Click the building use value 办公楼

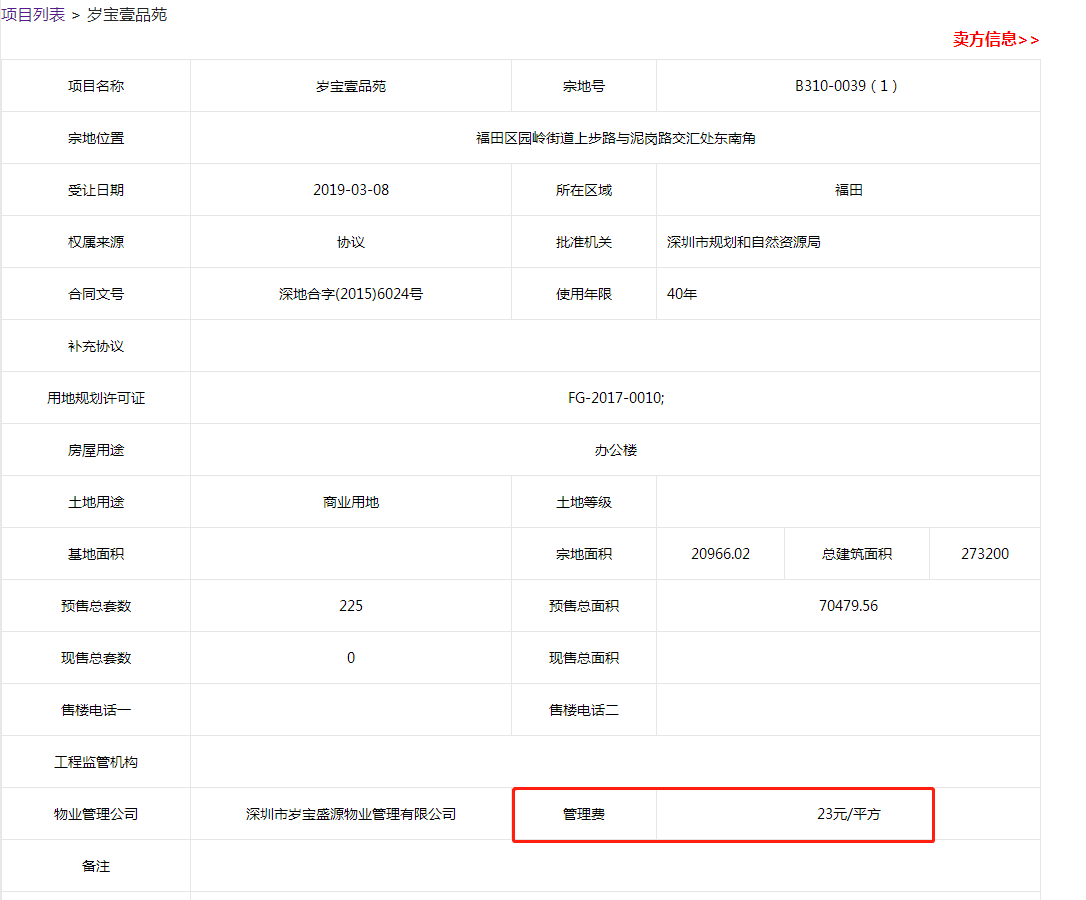click(615, 450)
